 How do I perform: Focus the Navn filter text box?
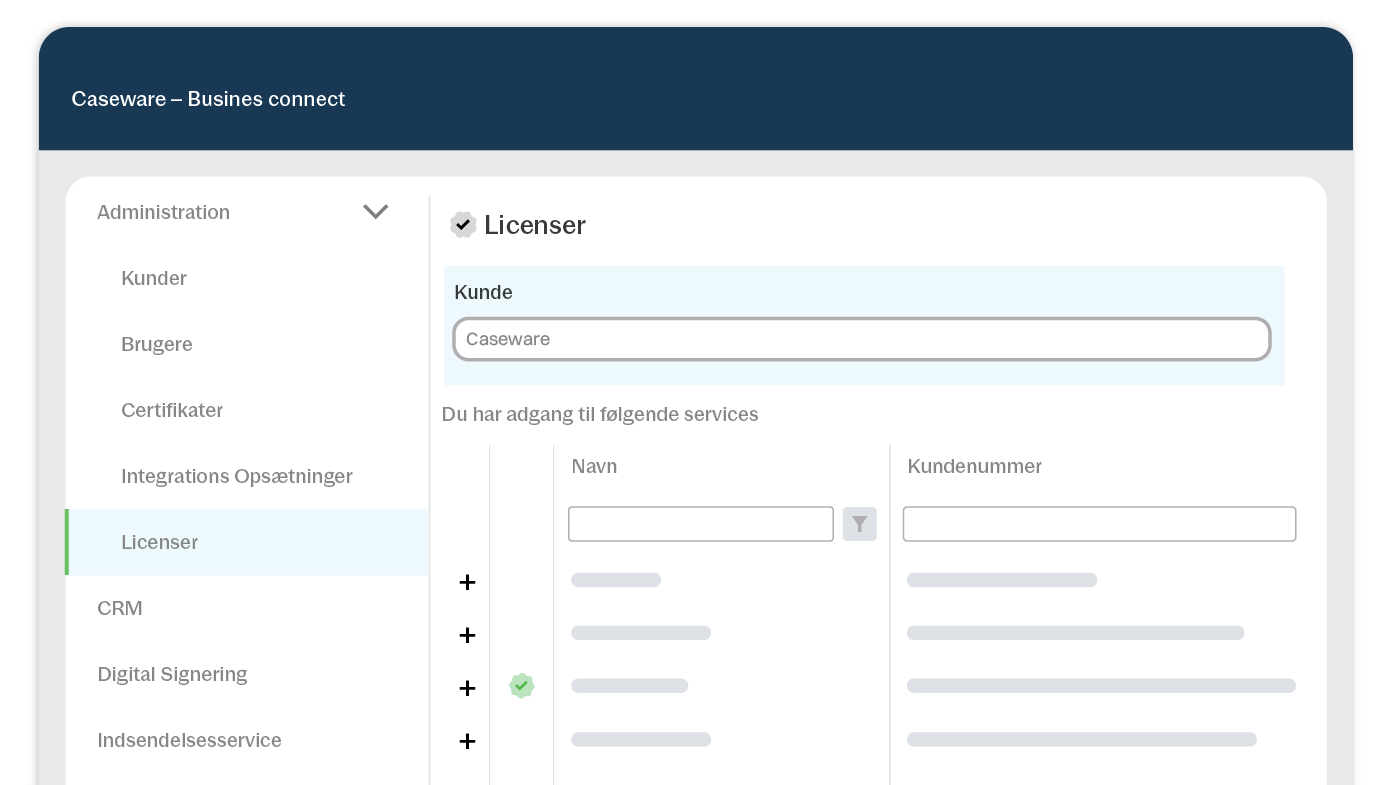700,524
